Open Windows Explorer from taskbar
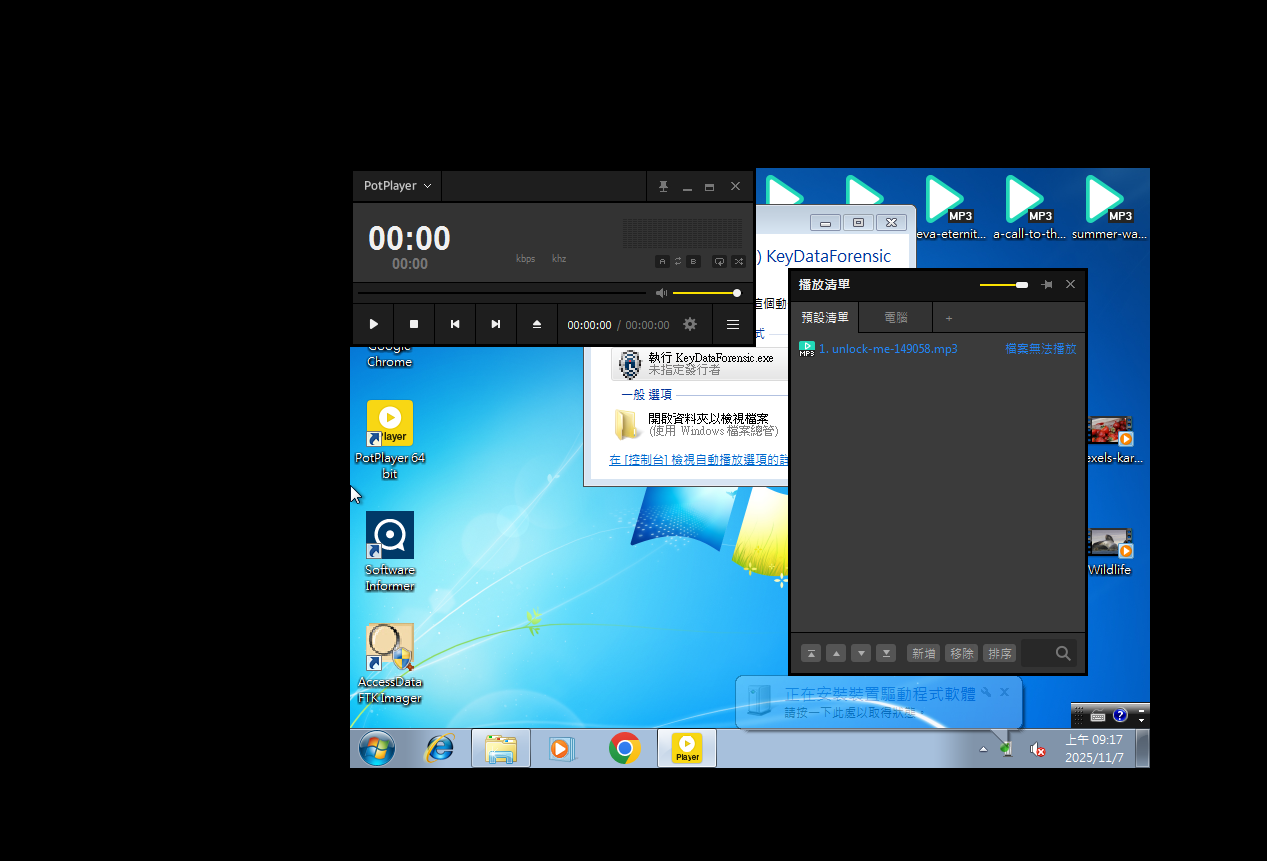 pyautogui.click(x=501, y=748)
